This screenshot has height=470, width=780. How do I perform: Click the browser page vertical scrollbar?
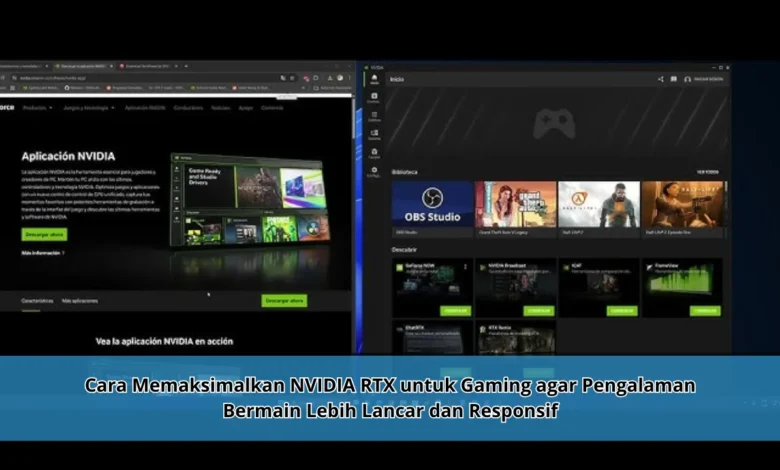pos(353,119)
